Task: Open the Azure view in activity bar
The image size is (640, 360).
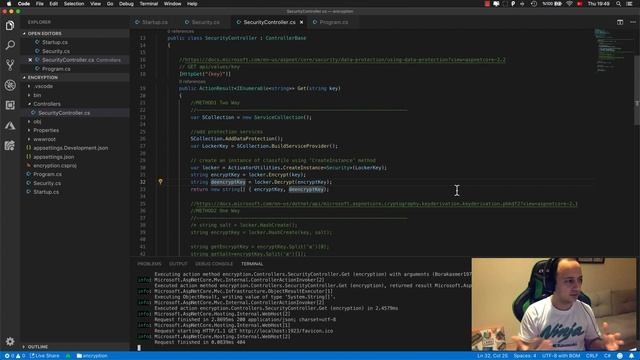Action: coord(10,125)
